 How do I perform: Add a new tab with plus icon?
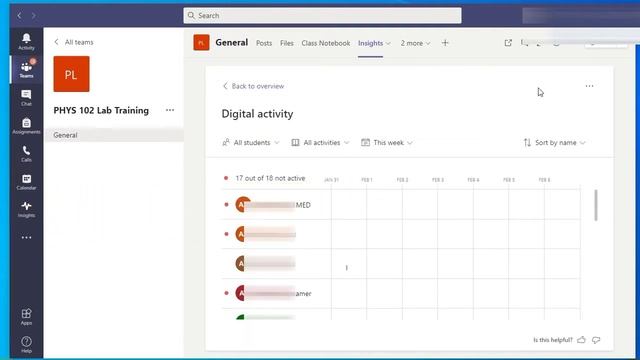pos(445,42)
